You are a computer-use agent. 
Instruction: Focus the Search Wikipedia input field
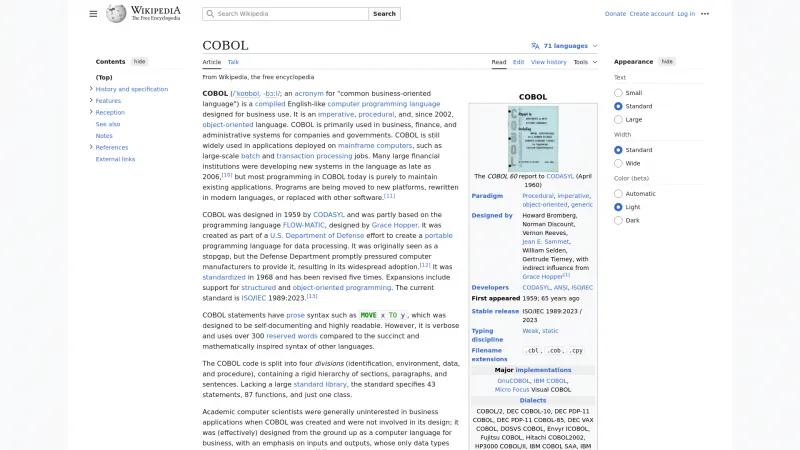tap(285, 14)
